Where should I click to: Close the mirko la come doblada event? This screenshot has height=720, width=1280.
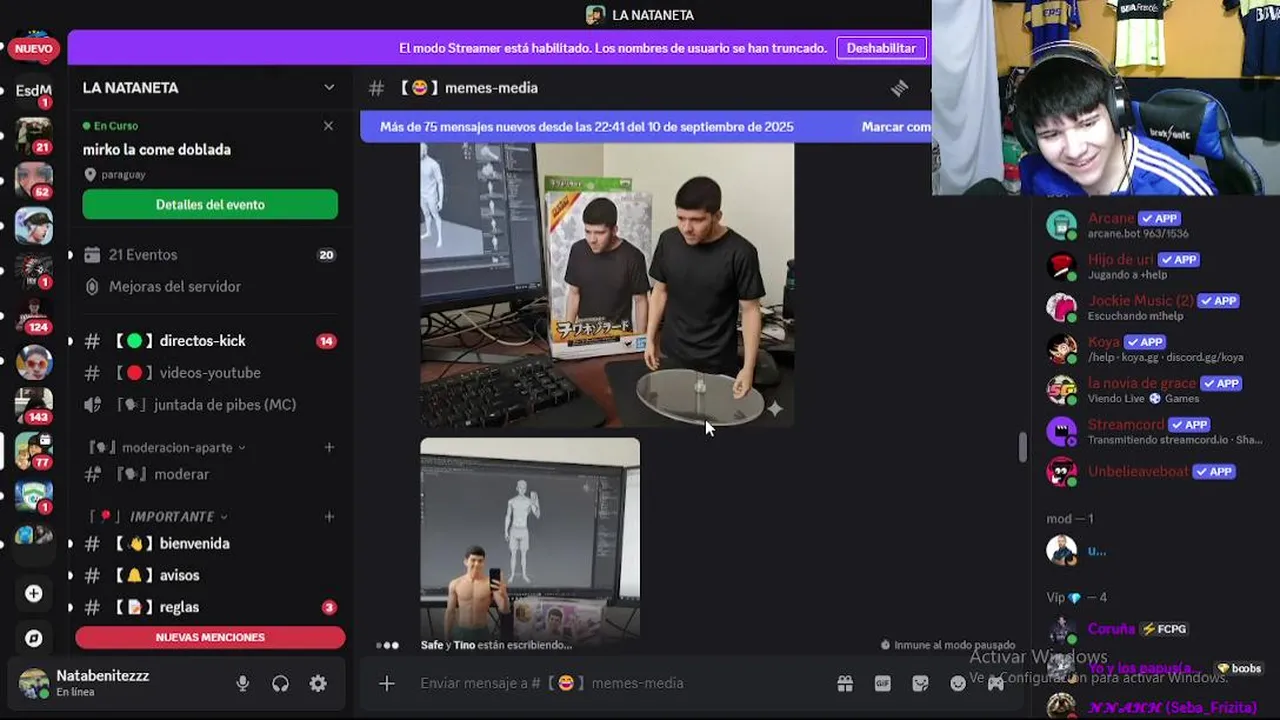click(328, 126)
